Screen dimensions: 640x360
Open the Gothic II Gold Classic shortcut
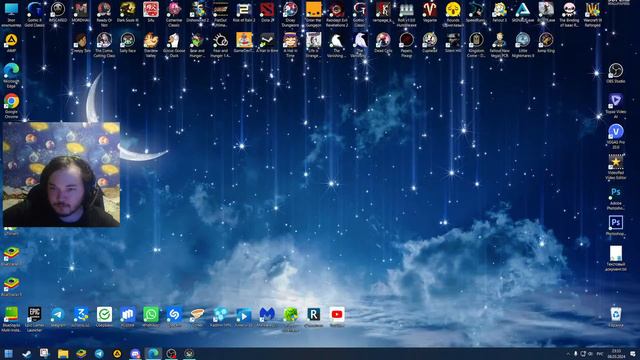point(35,13)
